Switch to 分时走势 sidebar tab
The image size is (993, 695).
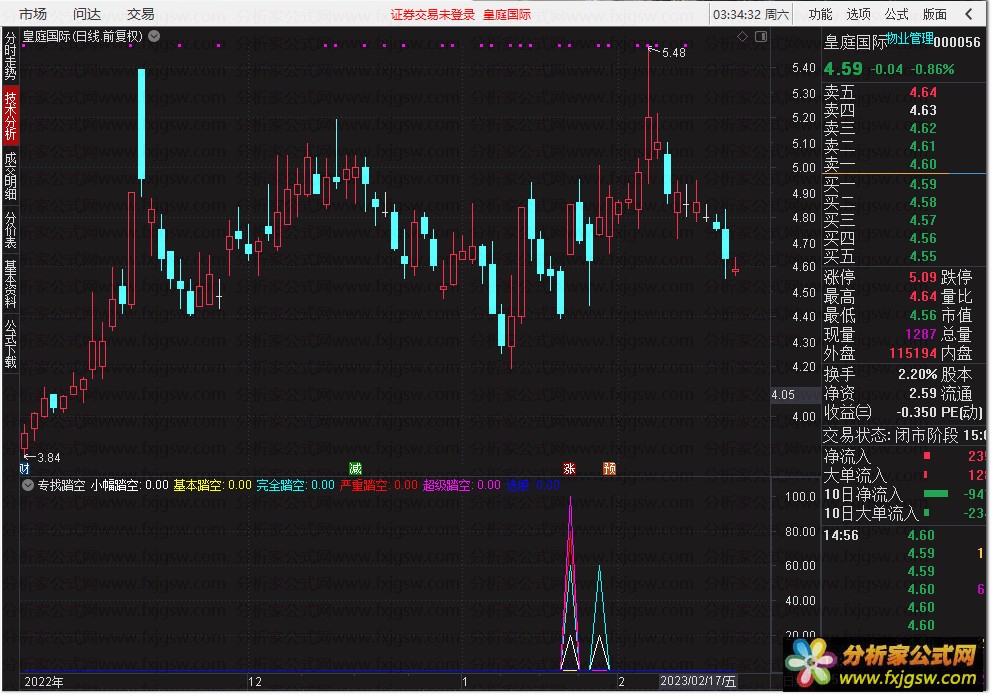pyautogui.click(x=11, y=56)
